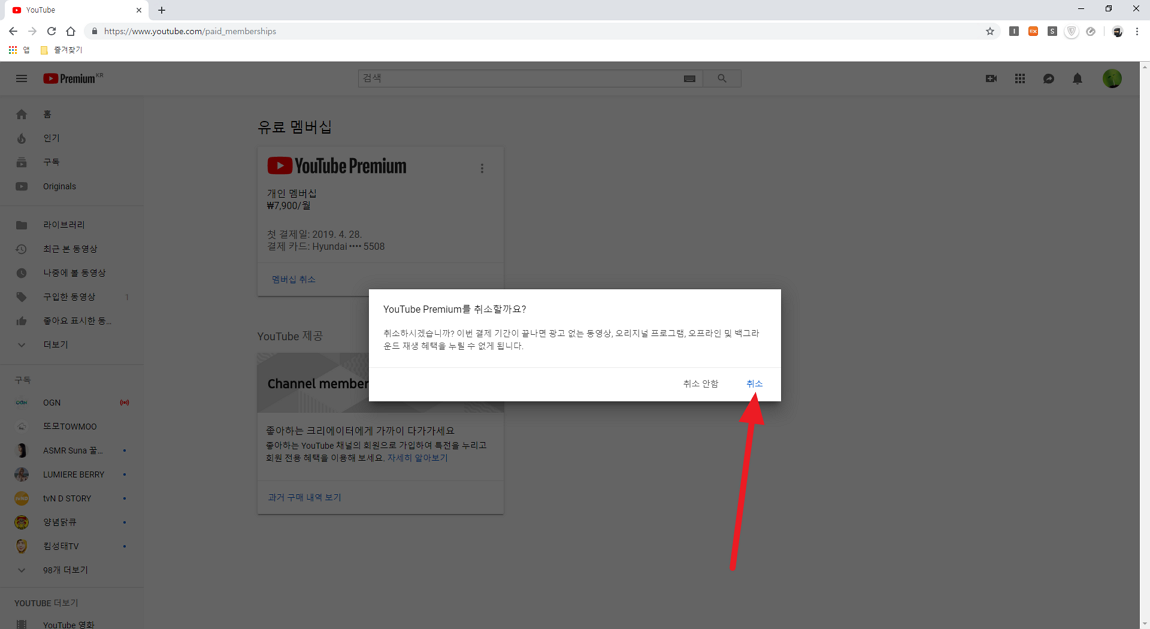
Task: Open 인기 trending in the sidebar
Action: click(x=71, y=138)
